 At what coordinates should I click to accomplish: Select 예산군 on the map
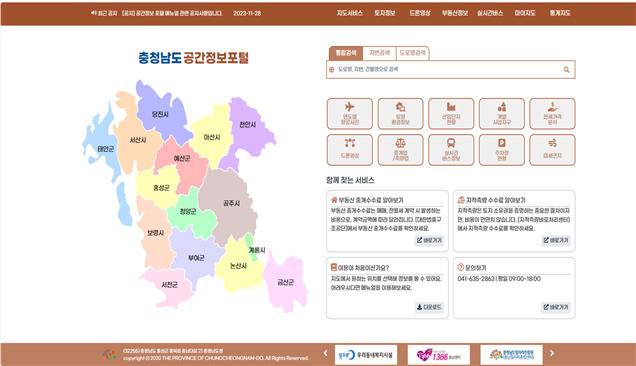click(182, 158)
